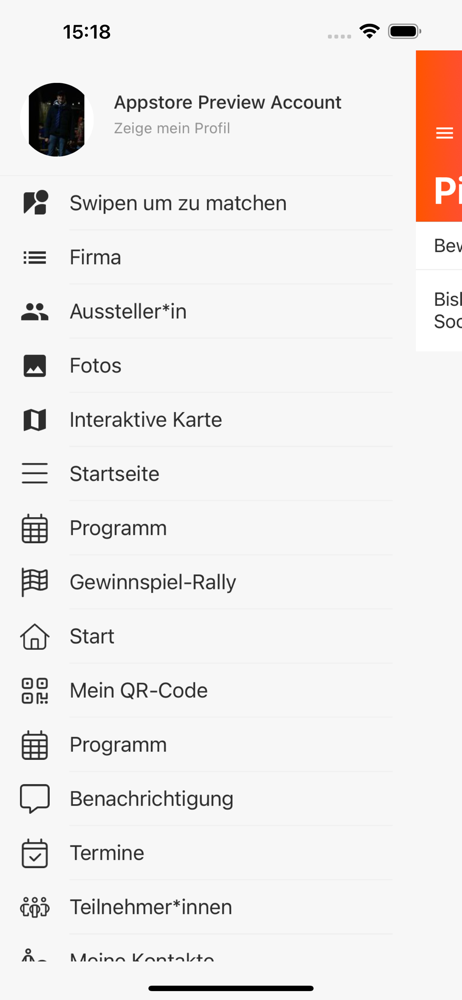The image size is (462, 1000).
Task: Open the Startseite menu entry
Action: point(197,474)
